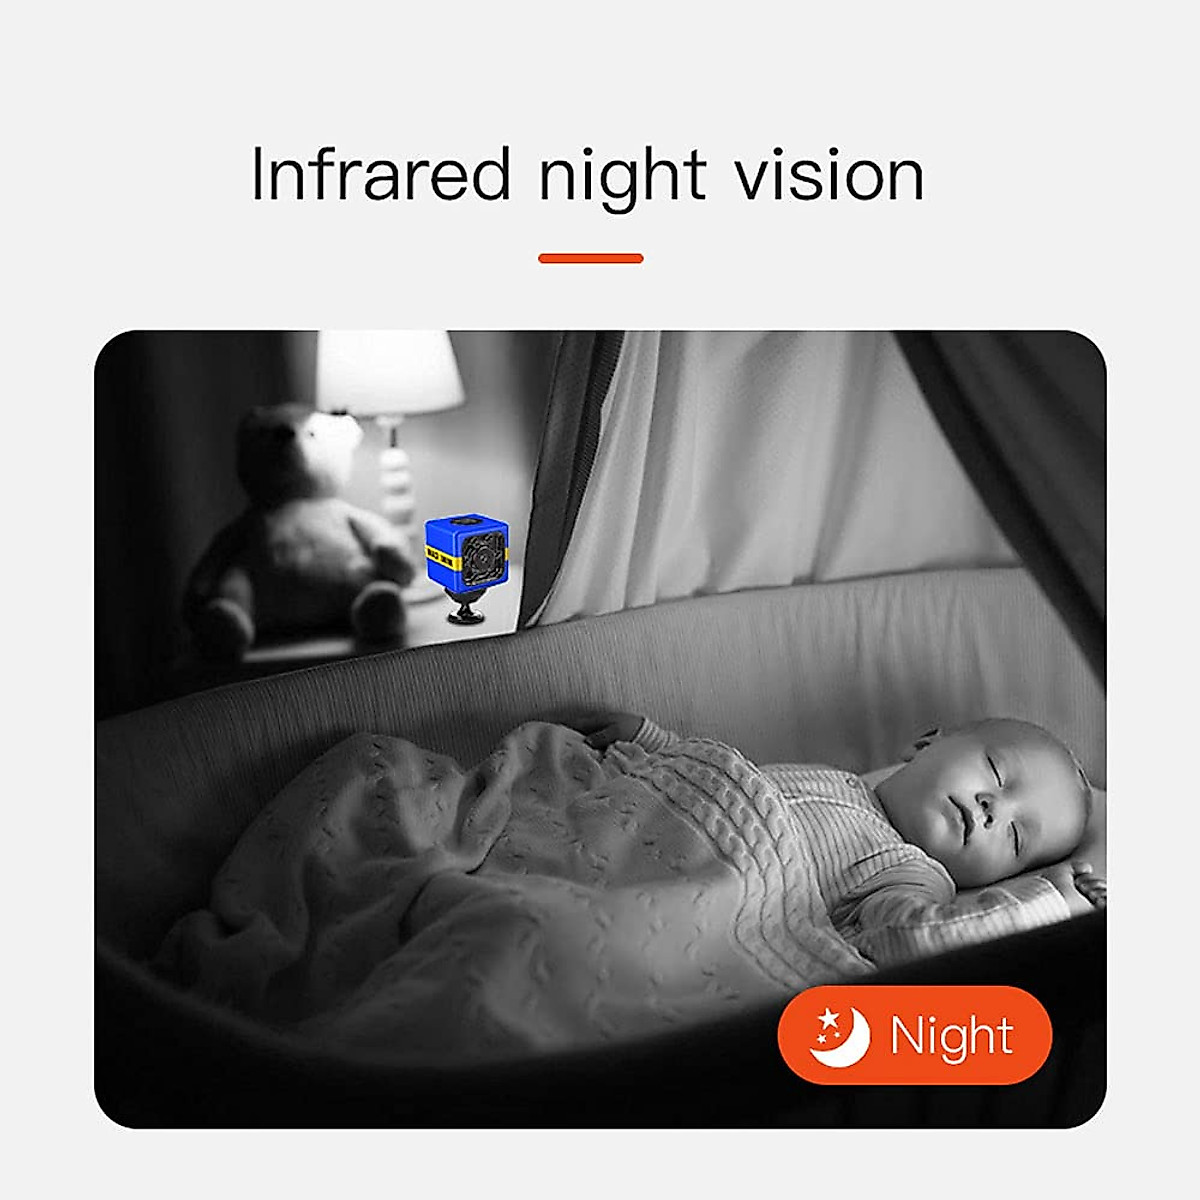Click the Infrared night vision heading
This screenshot has width=1200, height=1200.
(587, 176)
